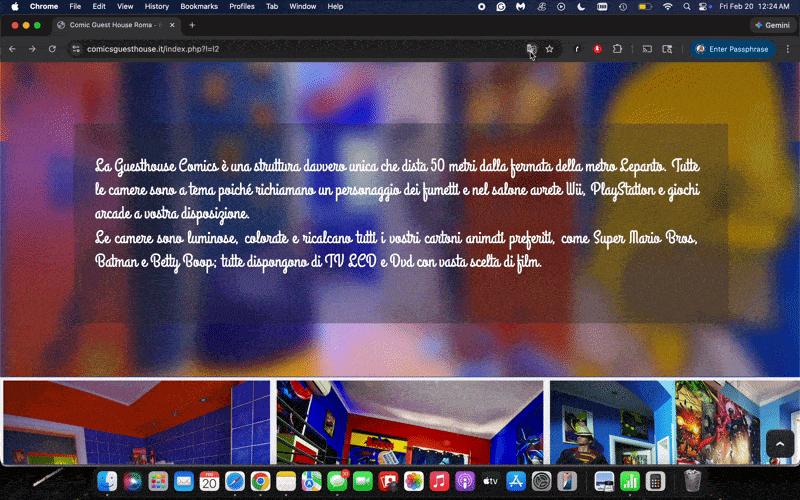Viewport: 800px width, 500px height.
Task: Open Apple TV from the Dock
Action: pyautogui.click(x=490, y=481)
